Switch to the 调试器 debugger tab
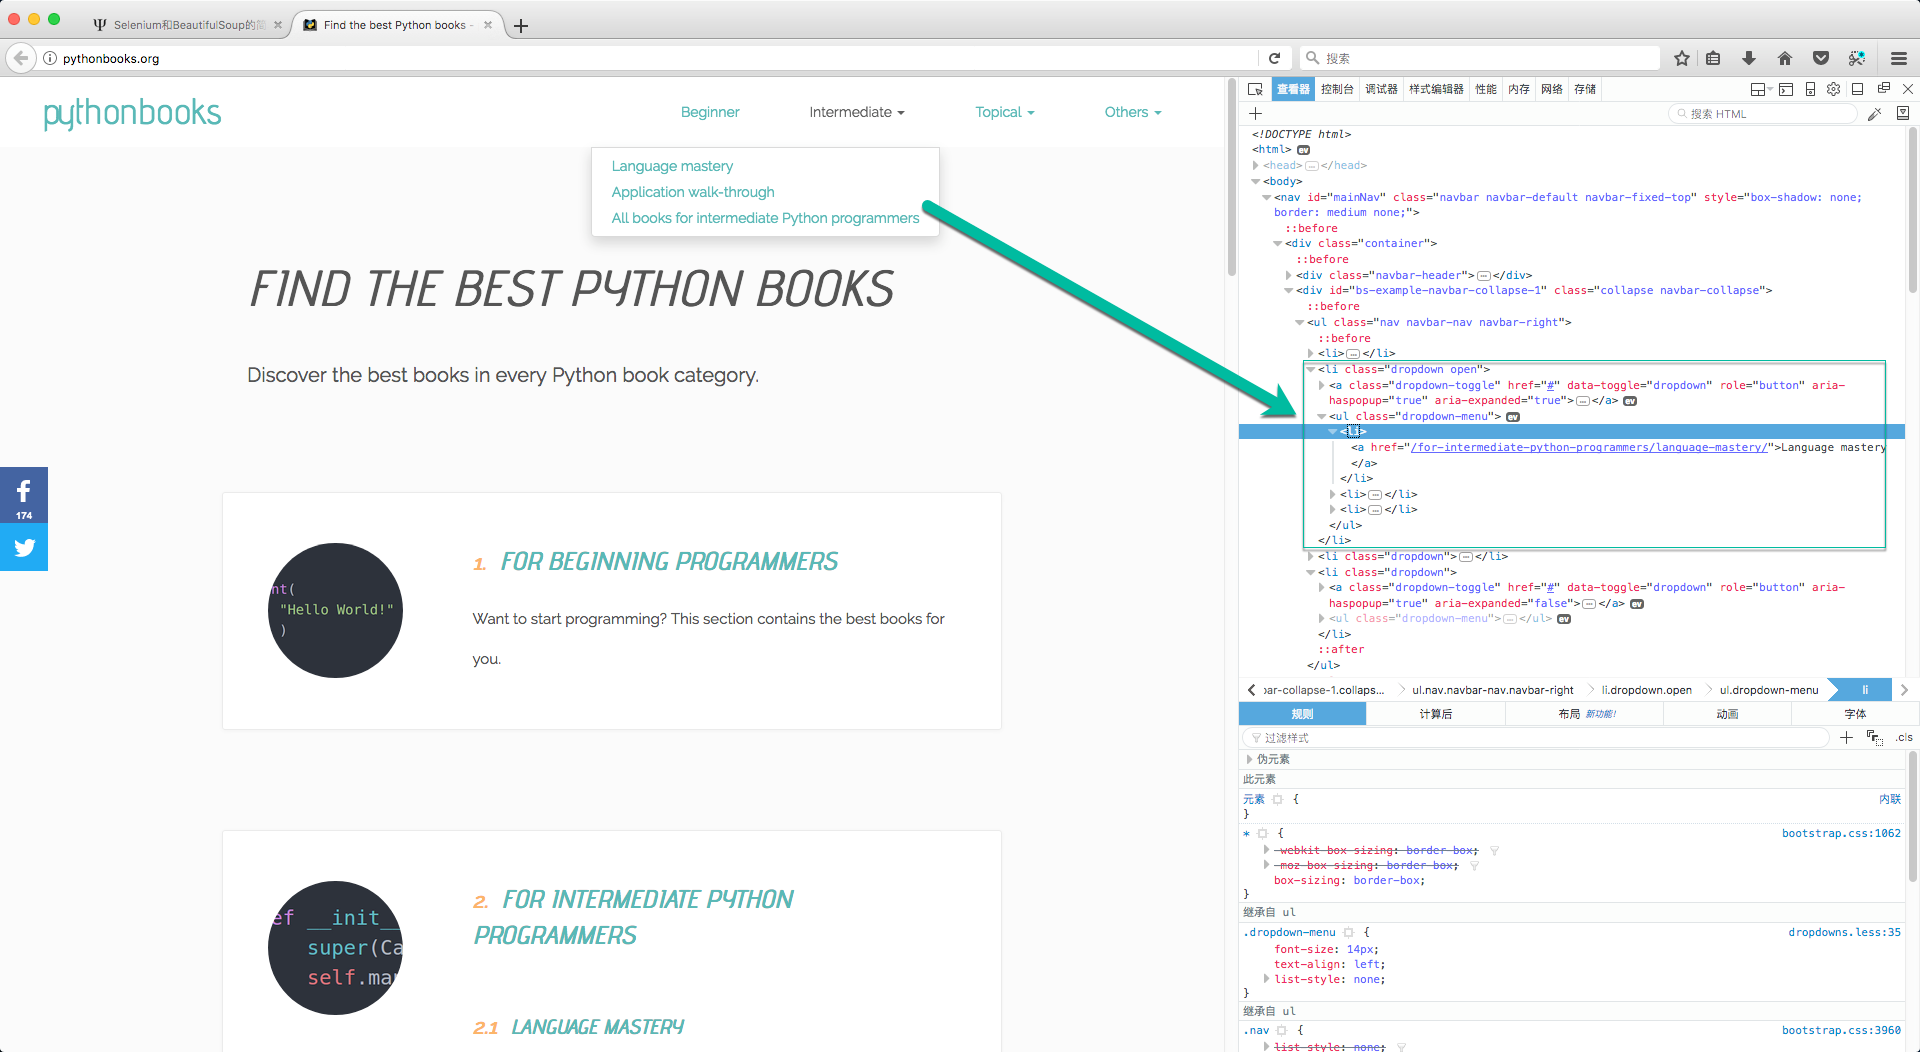 [1381, 89]
